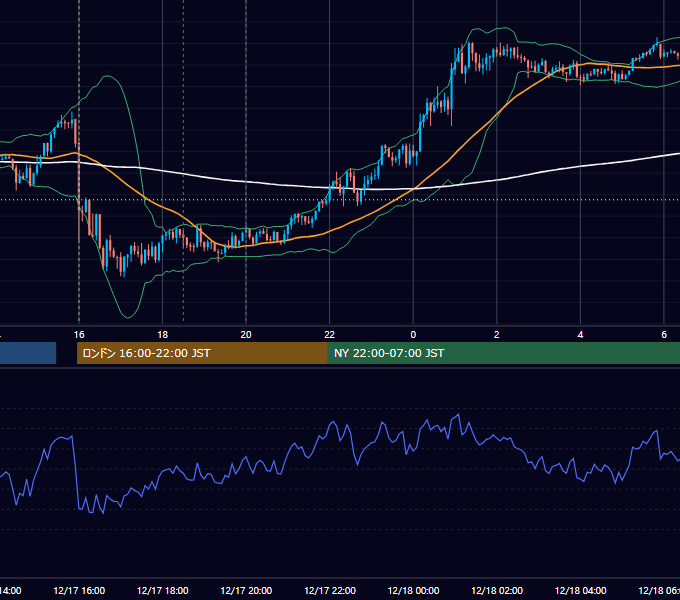Click the 12/17 20:00 date label

(246, 591)
